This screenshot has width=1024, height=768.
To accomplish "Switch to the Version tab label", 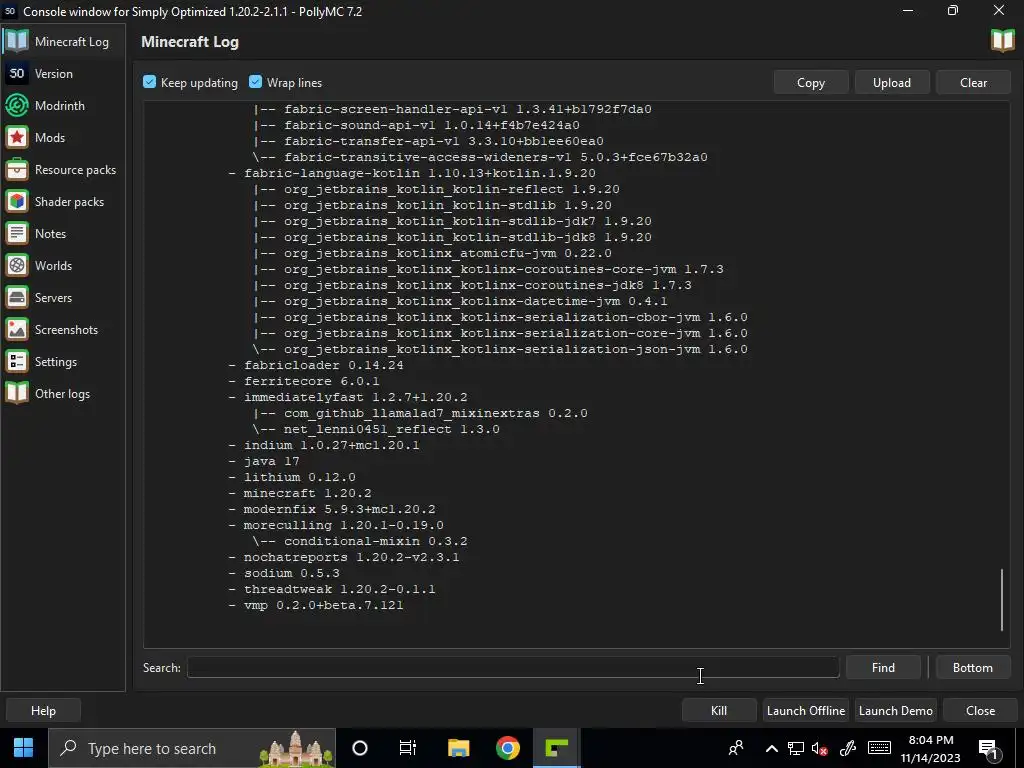I will click(x=54, y=73).
